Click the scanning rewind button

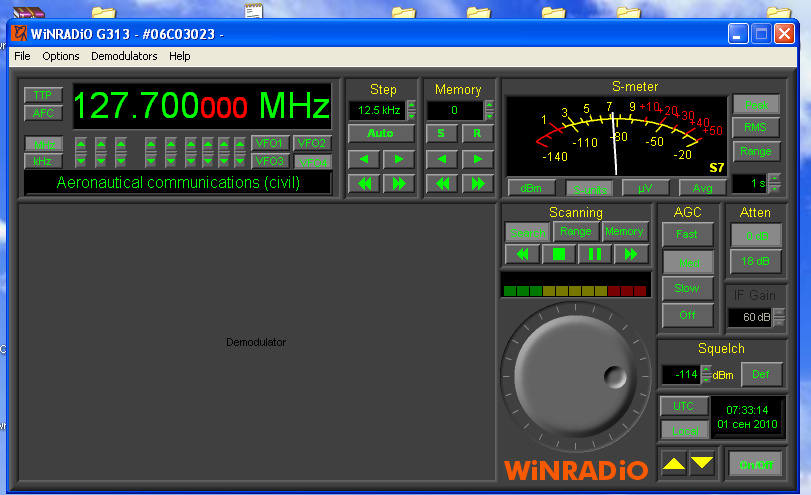tap(522, 254)
